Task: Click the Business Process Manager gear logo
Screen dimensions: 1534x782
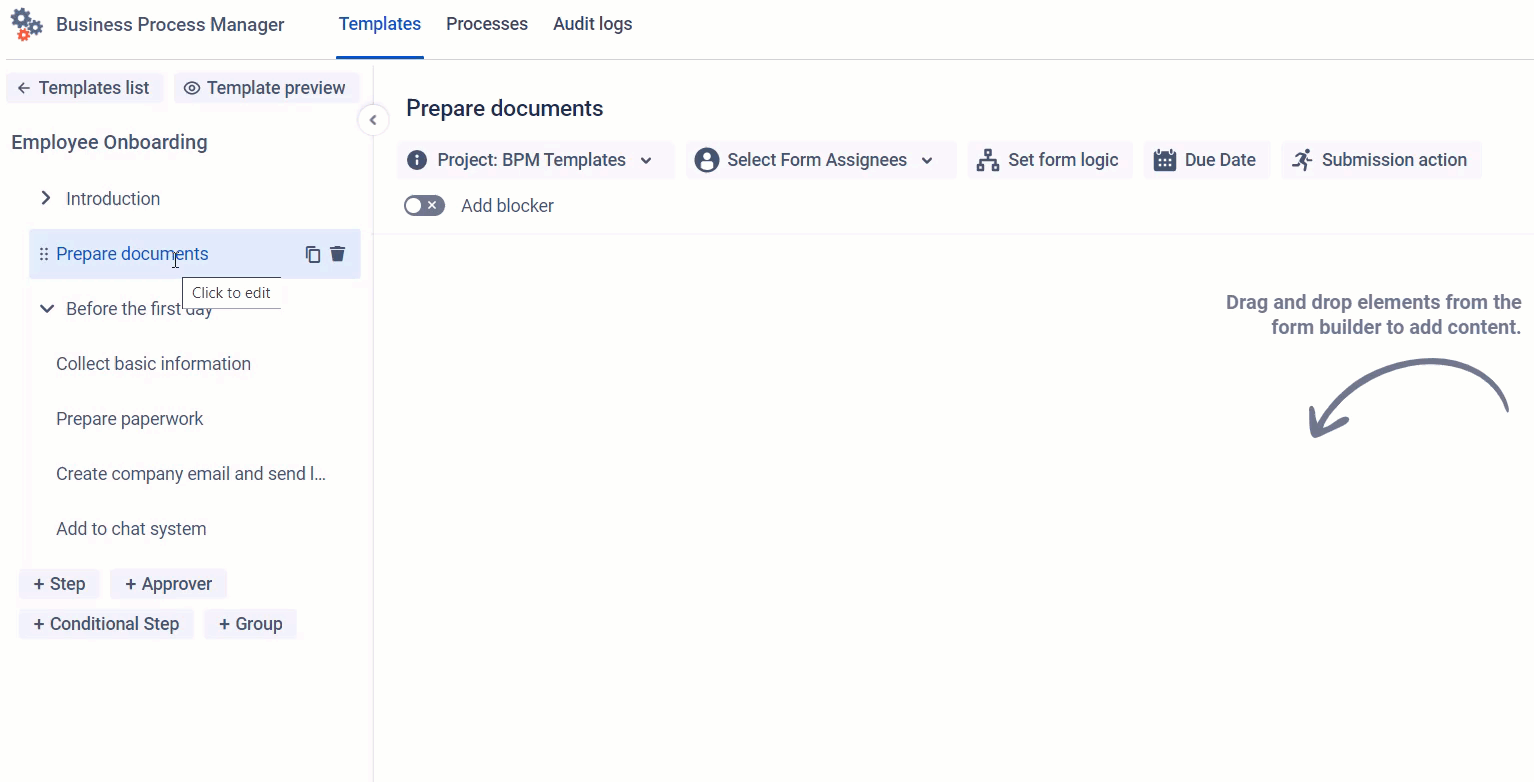Action: (26, 24)
